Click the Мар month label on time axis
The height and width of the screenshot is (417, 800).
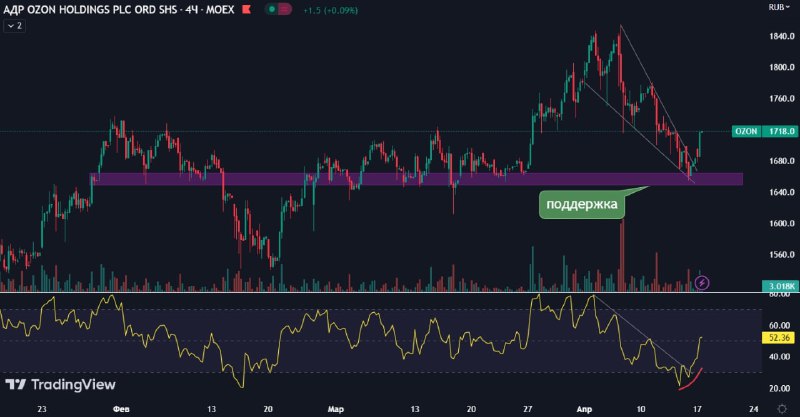click(335, 409)
